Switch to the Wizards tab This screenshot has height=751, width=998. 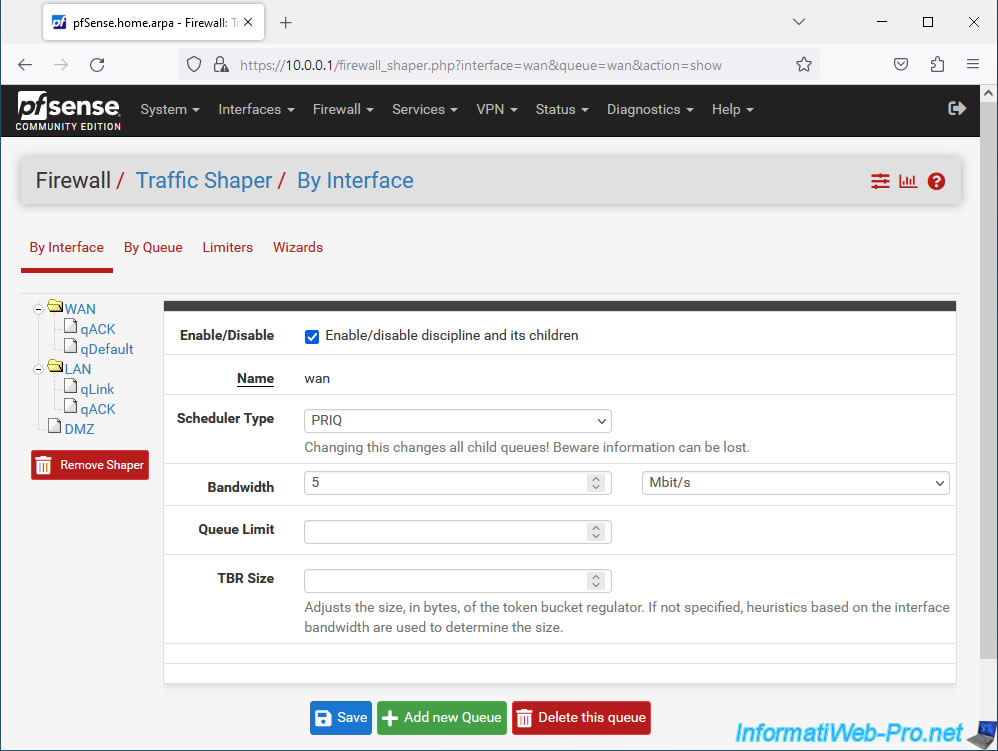(298, 248)
